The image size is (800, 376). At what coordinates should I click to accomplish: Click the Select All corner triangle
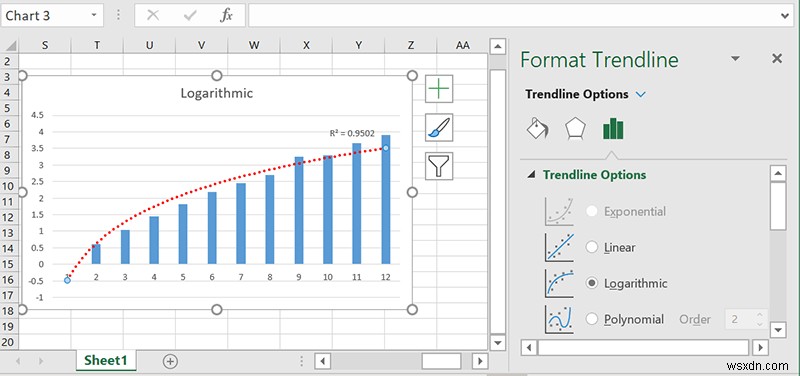[x=10, y=45]
